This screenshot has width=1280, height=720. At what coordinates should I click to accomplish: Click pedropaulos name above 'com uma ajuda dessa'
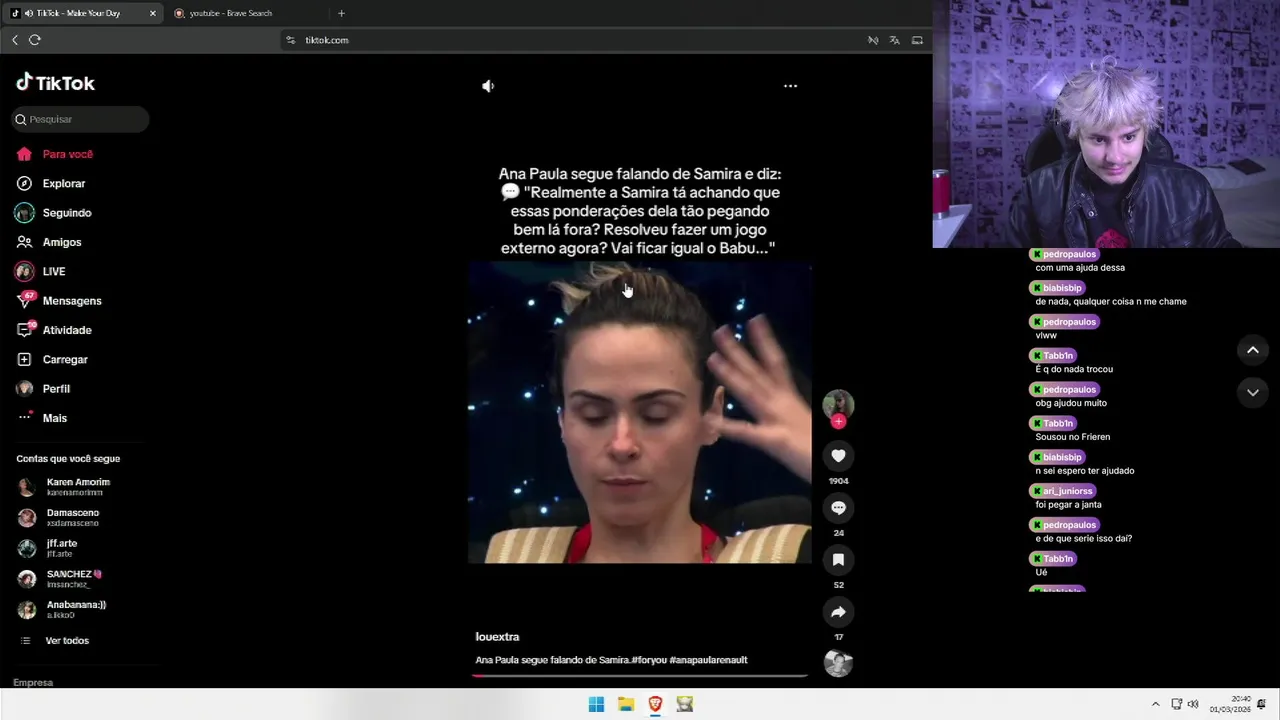(x=1069, y=254)
